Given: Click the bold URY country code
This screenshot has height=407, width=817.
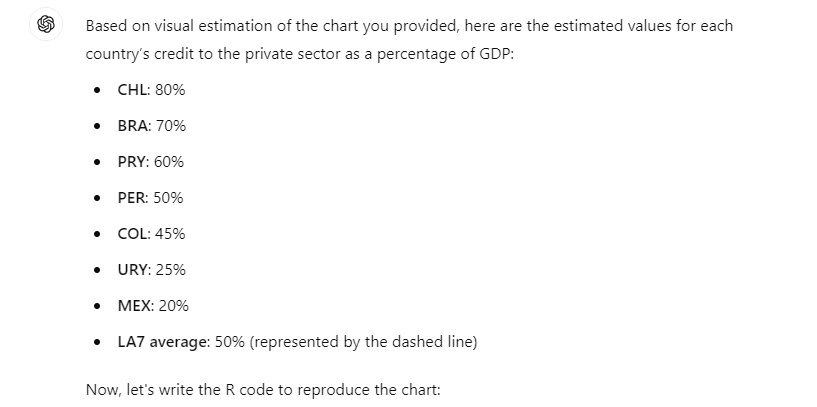Looking at the screenshot, I should 133,270.
